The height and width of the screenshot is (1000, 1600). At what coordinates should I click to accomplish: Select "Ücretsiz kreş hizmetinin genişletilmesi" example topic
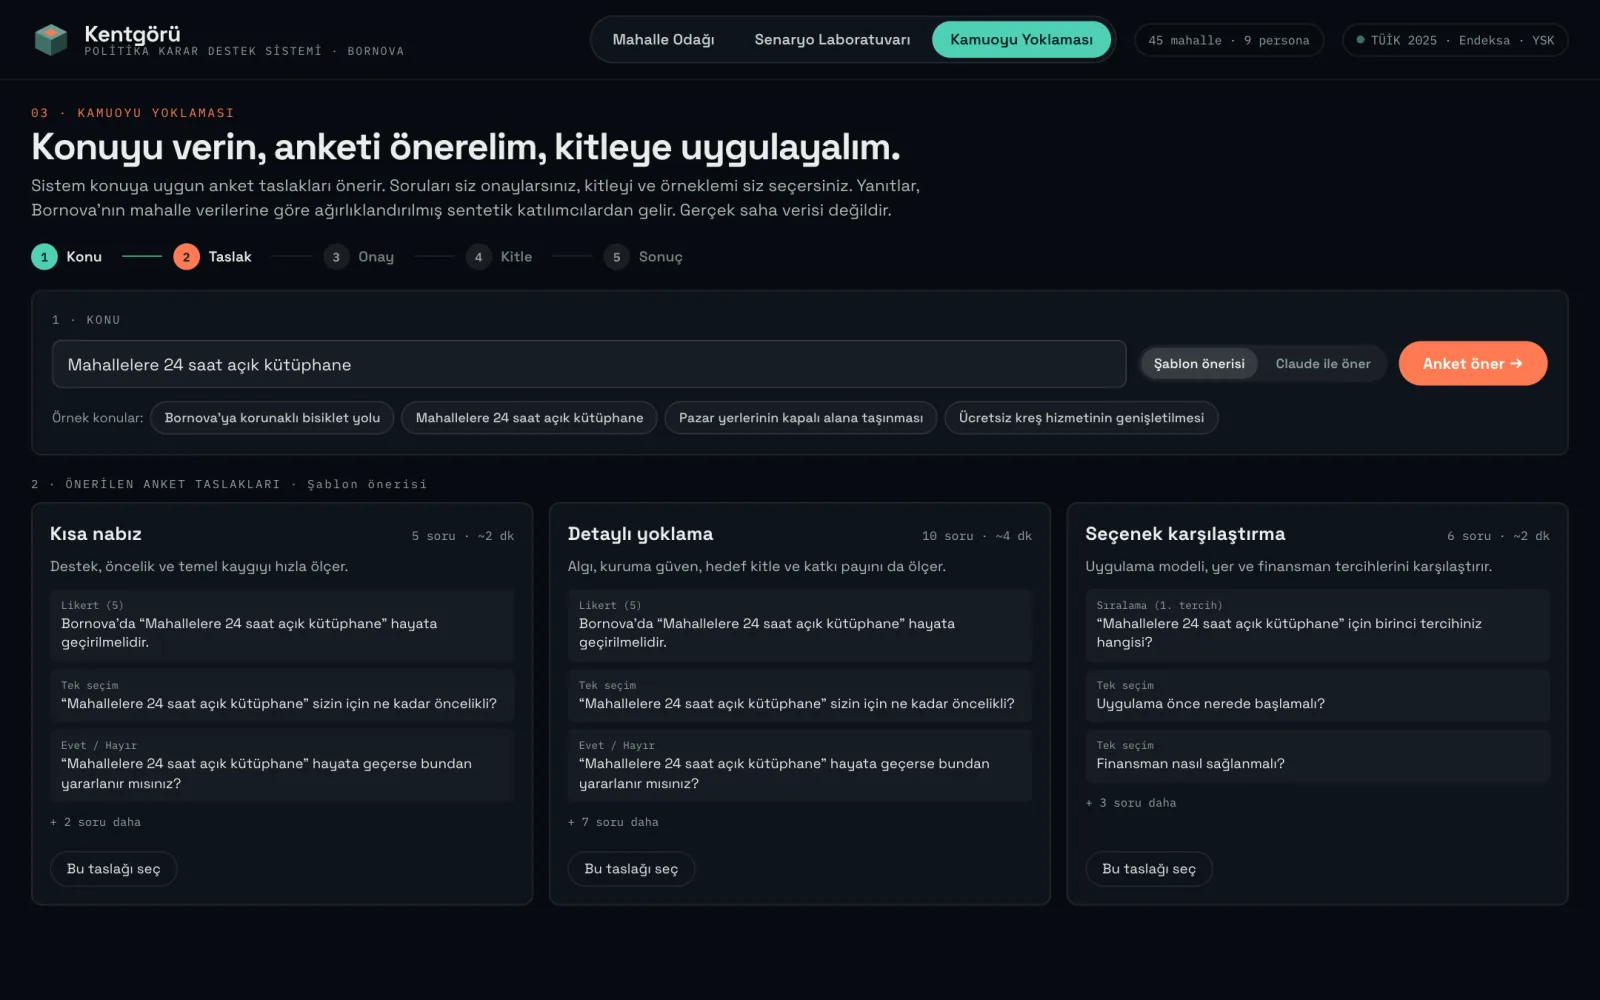[x=1081, y=418]
